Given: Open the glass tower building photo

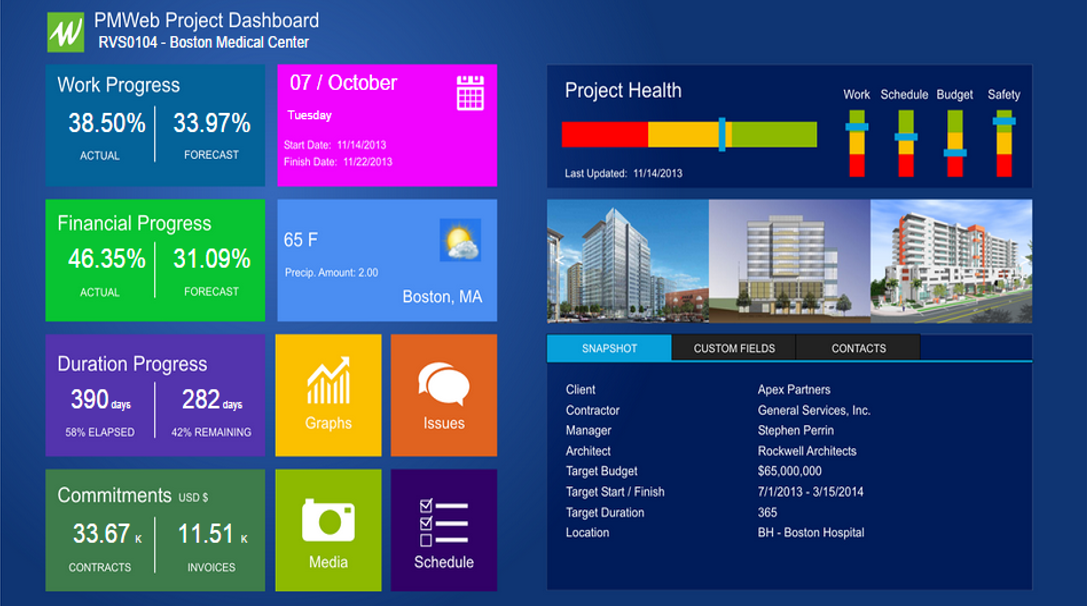Looking at the screenshot, I should click(628, 261).
